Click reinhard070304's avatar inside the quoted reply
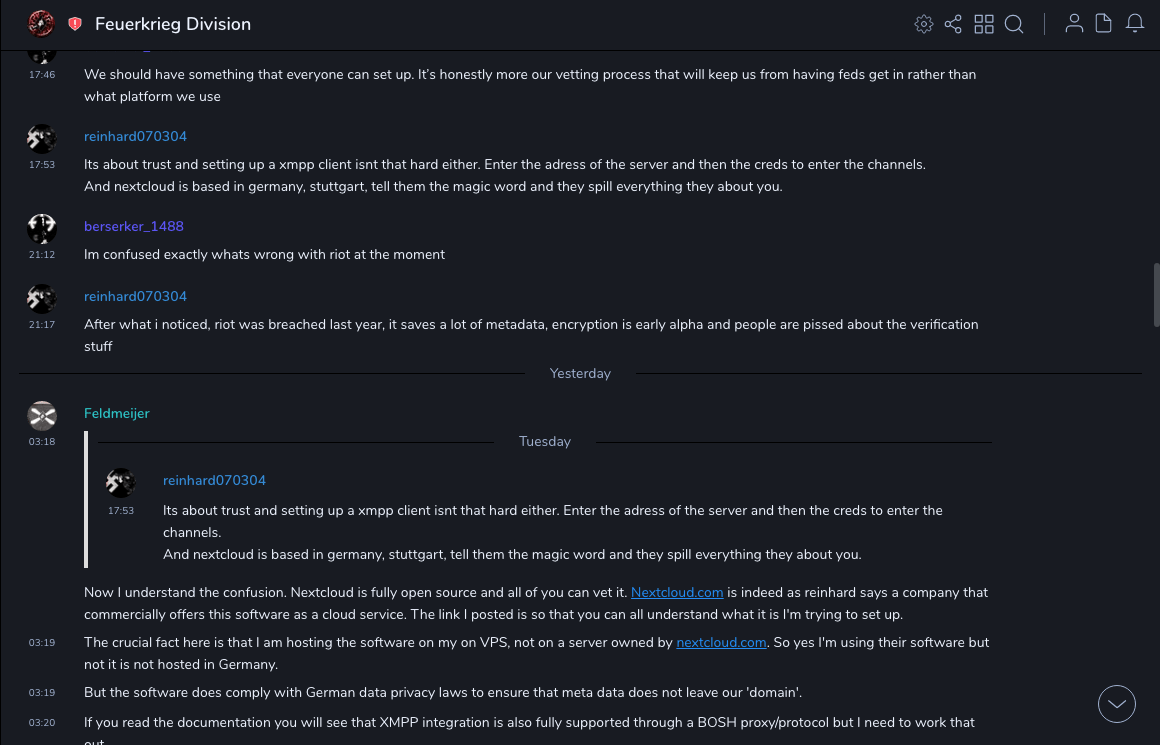Image resolution: width=1160 pixels, height=745 pixels. pos(121,483)
